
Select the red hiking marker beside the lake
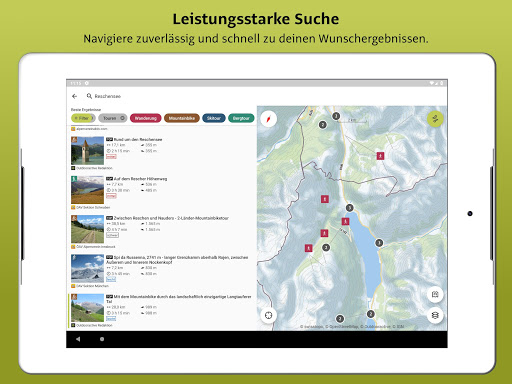coord(345,221)
